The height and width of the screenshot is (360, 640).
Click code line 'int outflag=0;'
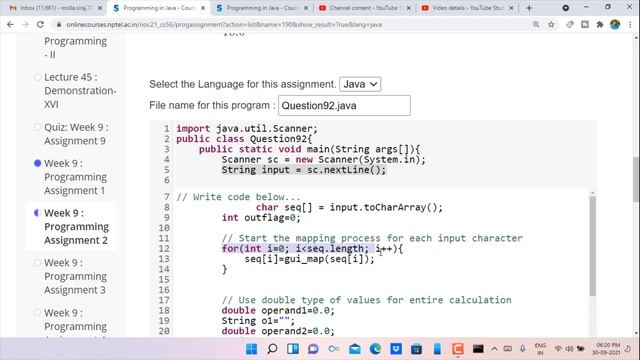pyautogui.click(x=261, y=218)
